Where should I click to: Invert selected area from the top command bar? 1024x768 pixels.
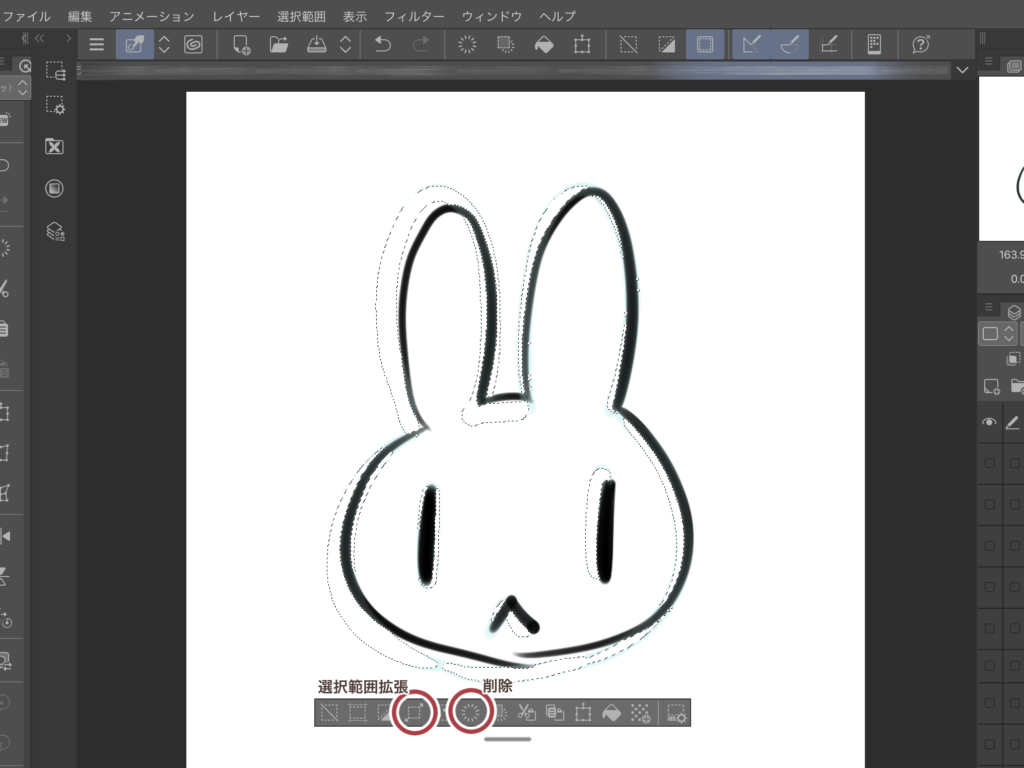(667, 44)
